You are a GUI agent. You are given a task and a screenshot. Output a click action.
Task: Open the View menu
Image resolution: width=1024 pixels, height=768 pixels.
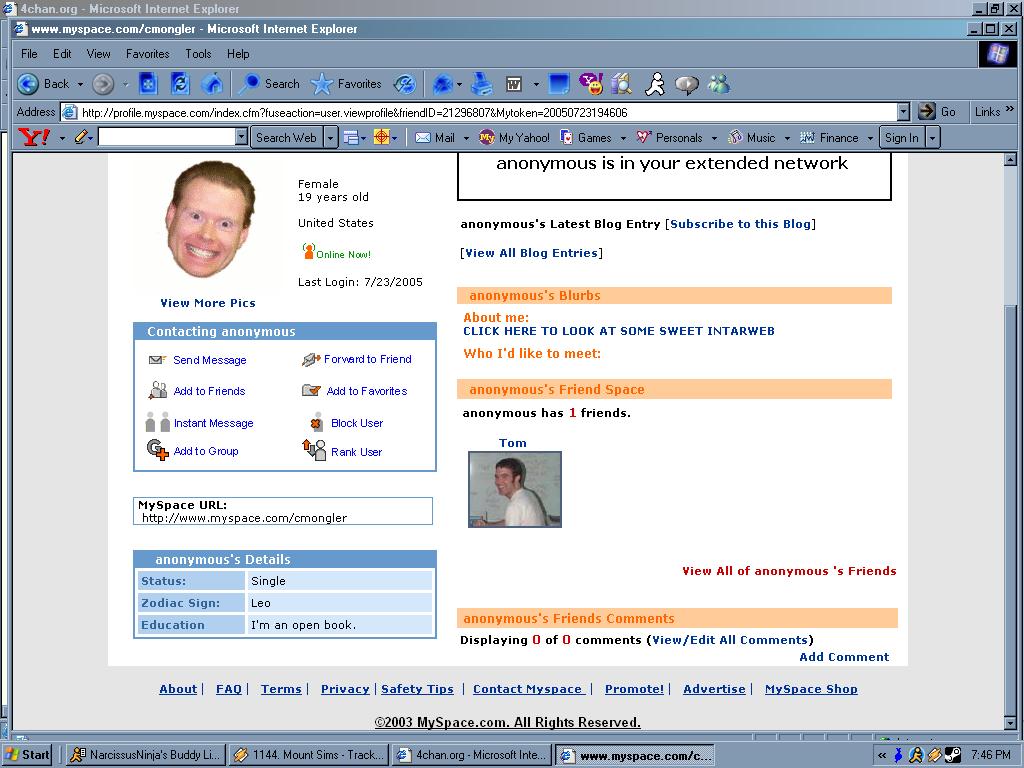pos(99,54)
